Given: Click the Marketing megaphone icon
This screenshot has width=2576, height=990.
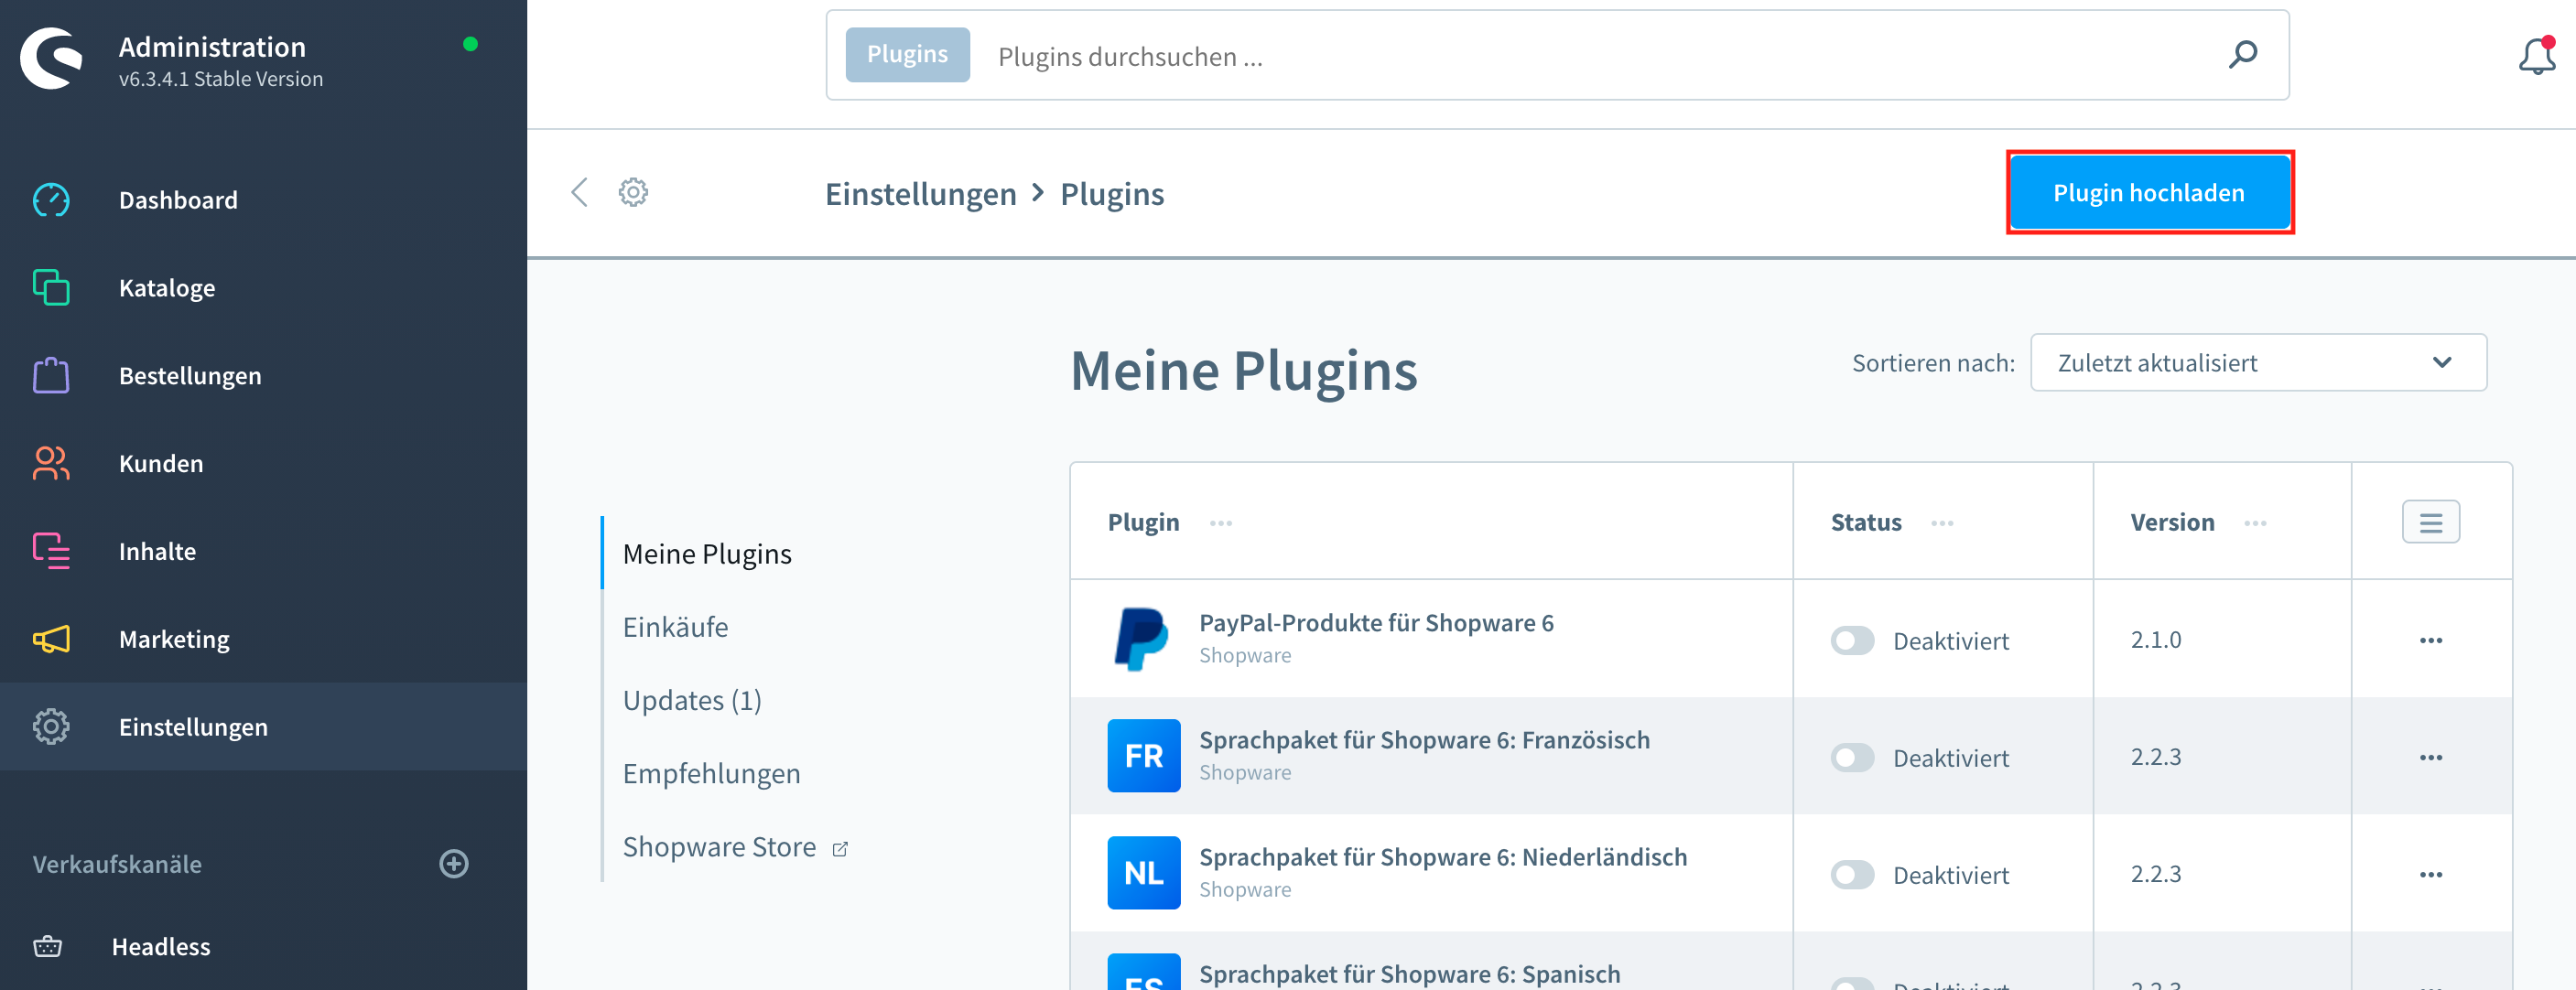Looking at the screenshot, I should tap(51, 639).
